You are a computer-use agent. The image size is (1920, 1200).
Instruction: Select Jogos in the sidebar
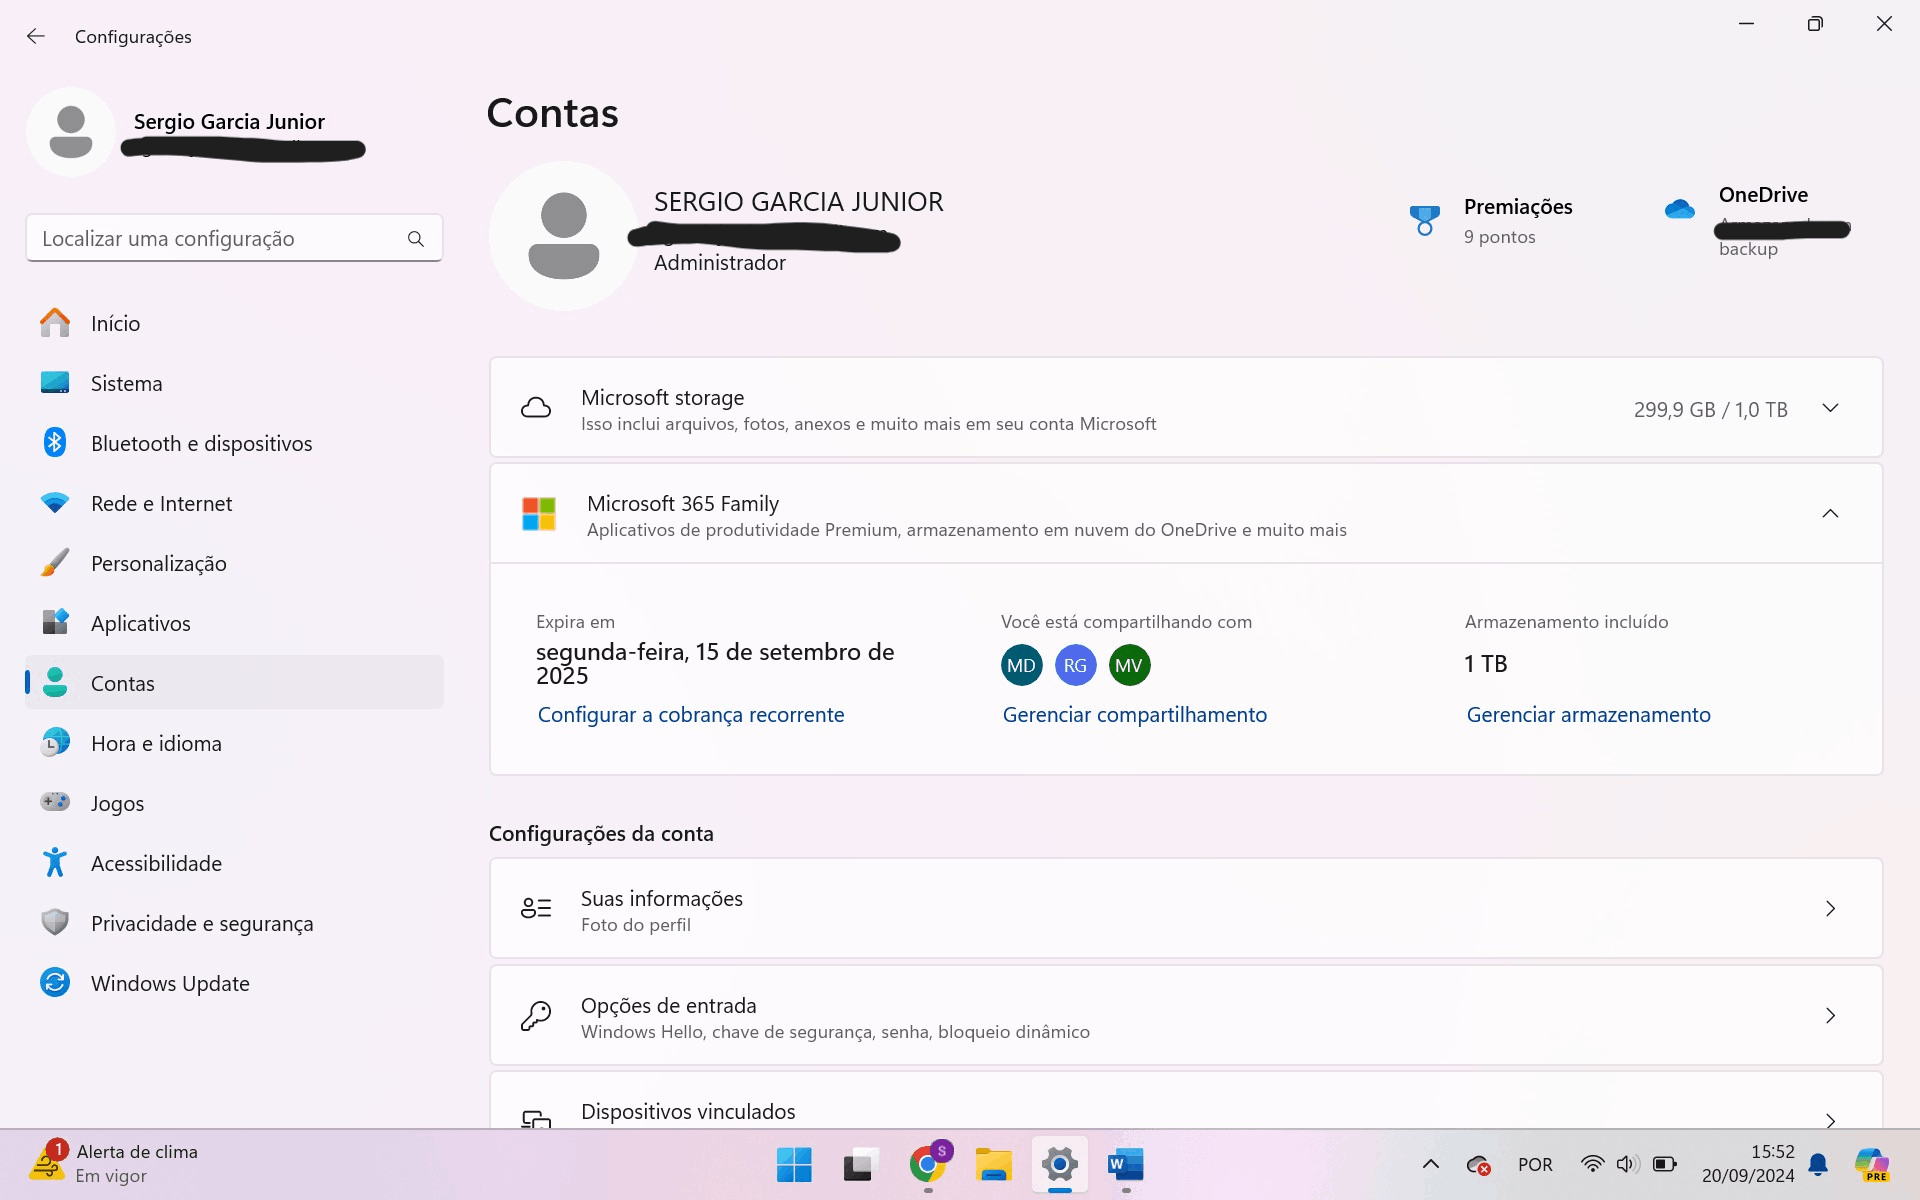[234, 803]
